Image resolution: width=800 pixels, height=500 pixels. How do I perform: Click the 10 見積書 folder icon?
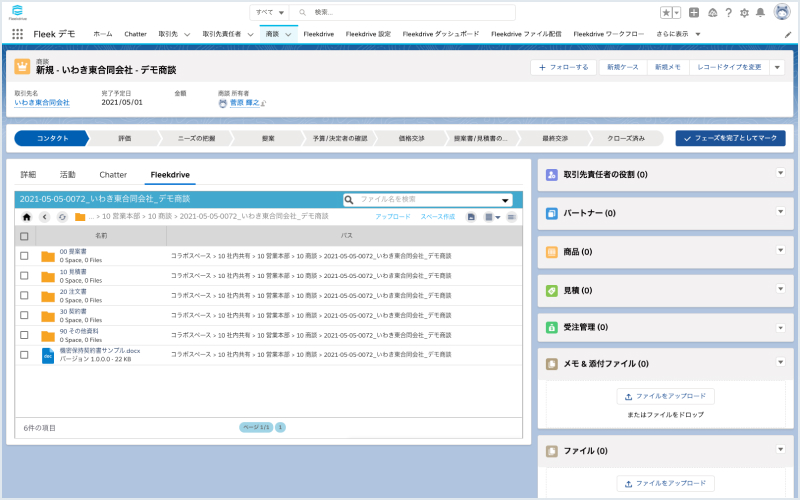point(48,276)
